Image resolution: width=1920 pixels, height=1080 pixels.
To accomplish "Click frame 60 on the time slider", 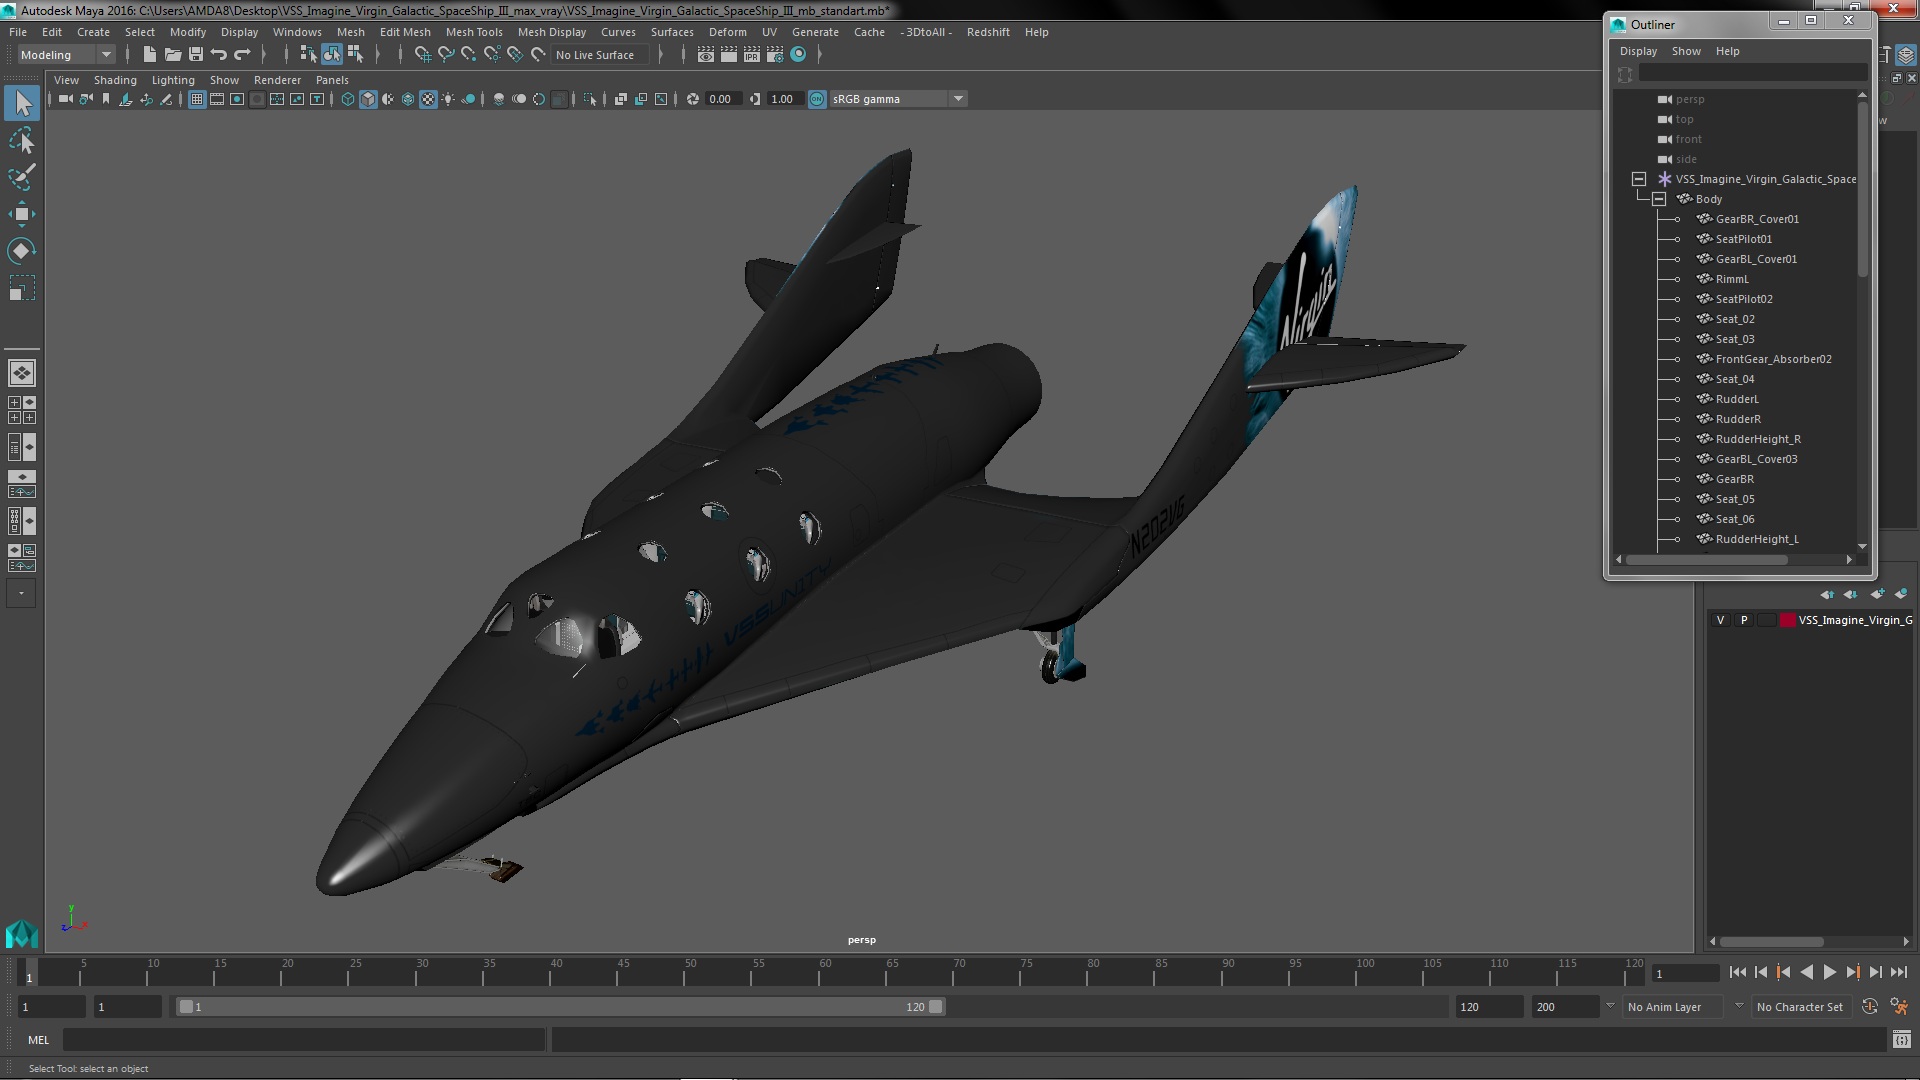I will (825, 973).
